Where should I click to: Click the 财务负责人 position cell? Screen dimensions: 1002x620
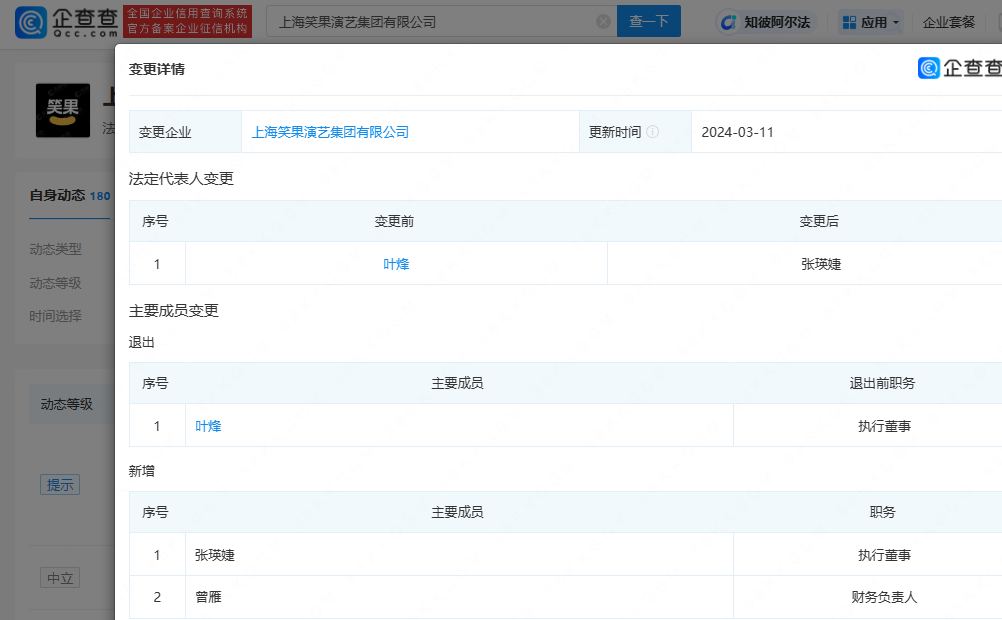(x=884, y=597)
